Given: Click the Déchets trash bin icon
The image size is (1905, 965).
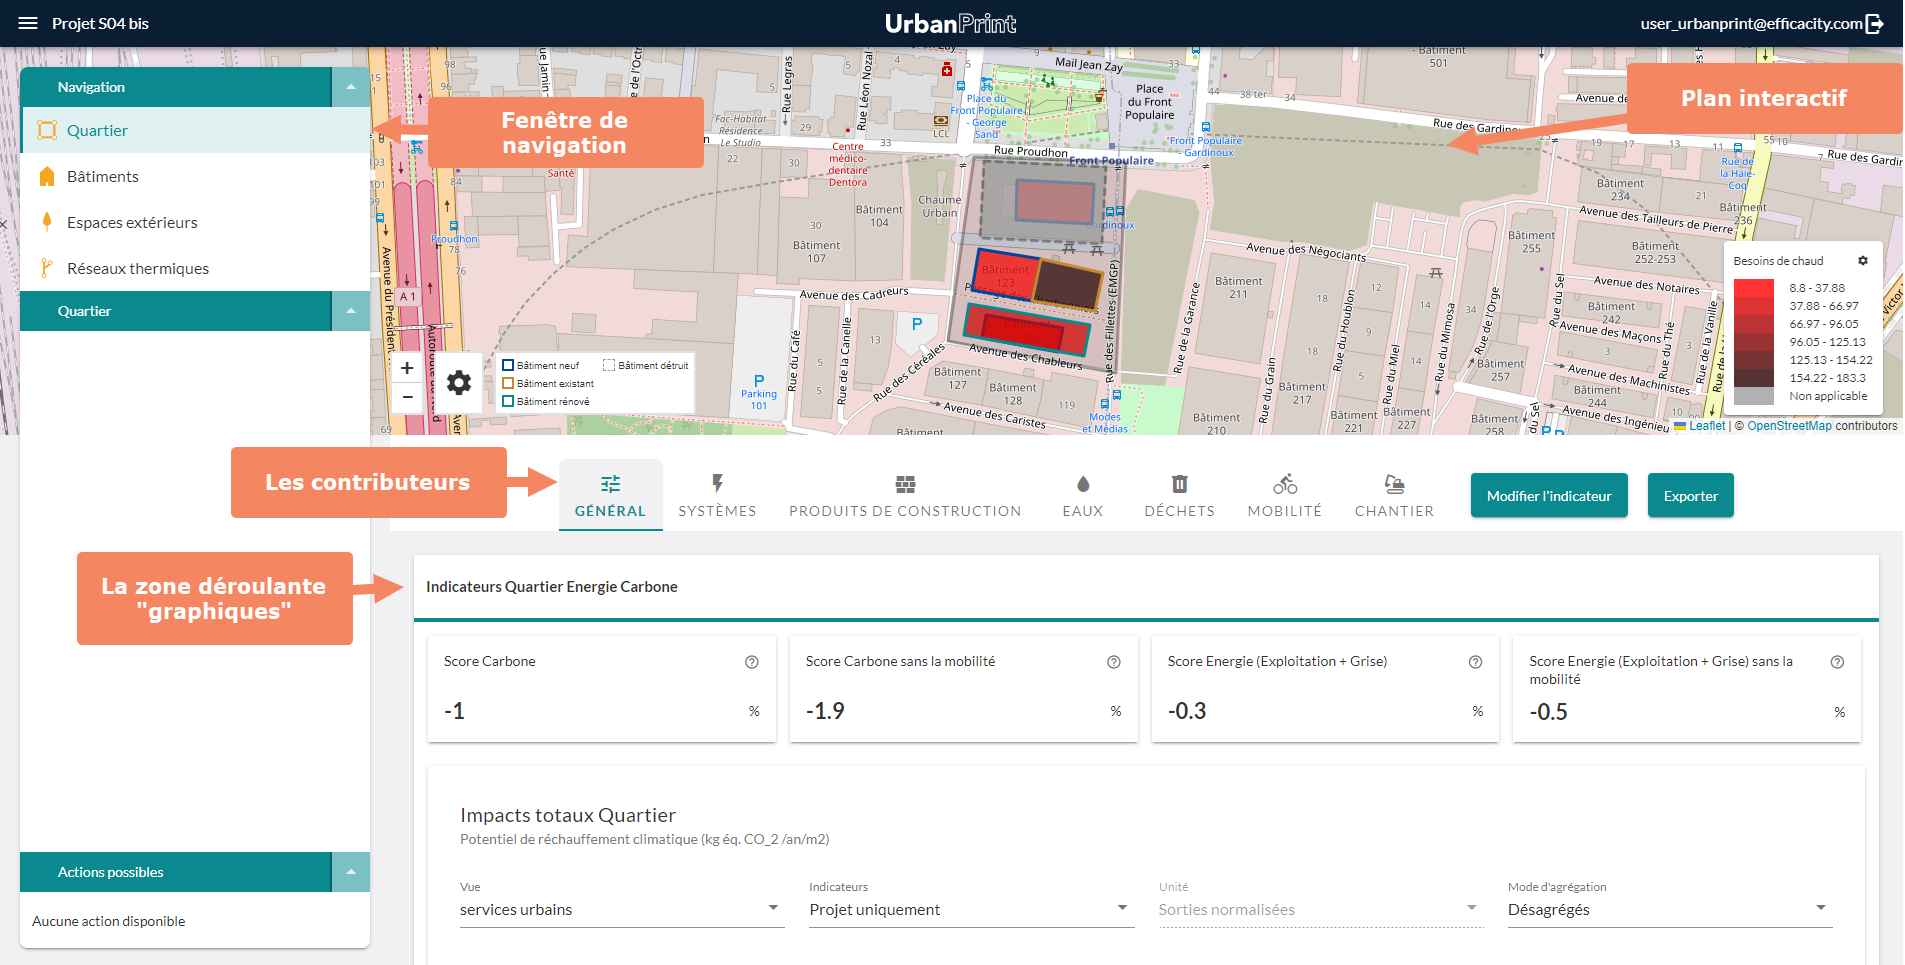Looking at the screenshot, I should pos(1180,484).
